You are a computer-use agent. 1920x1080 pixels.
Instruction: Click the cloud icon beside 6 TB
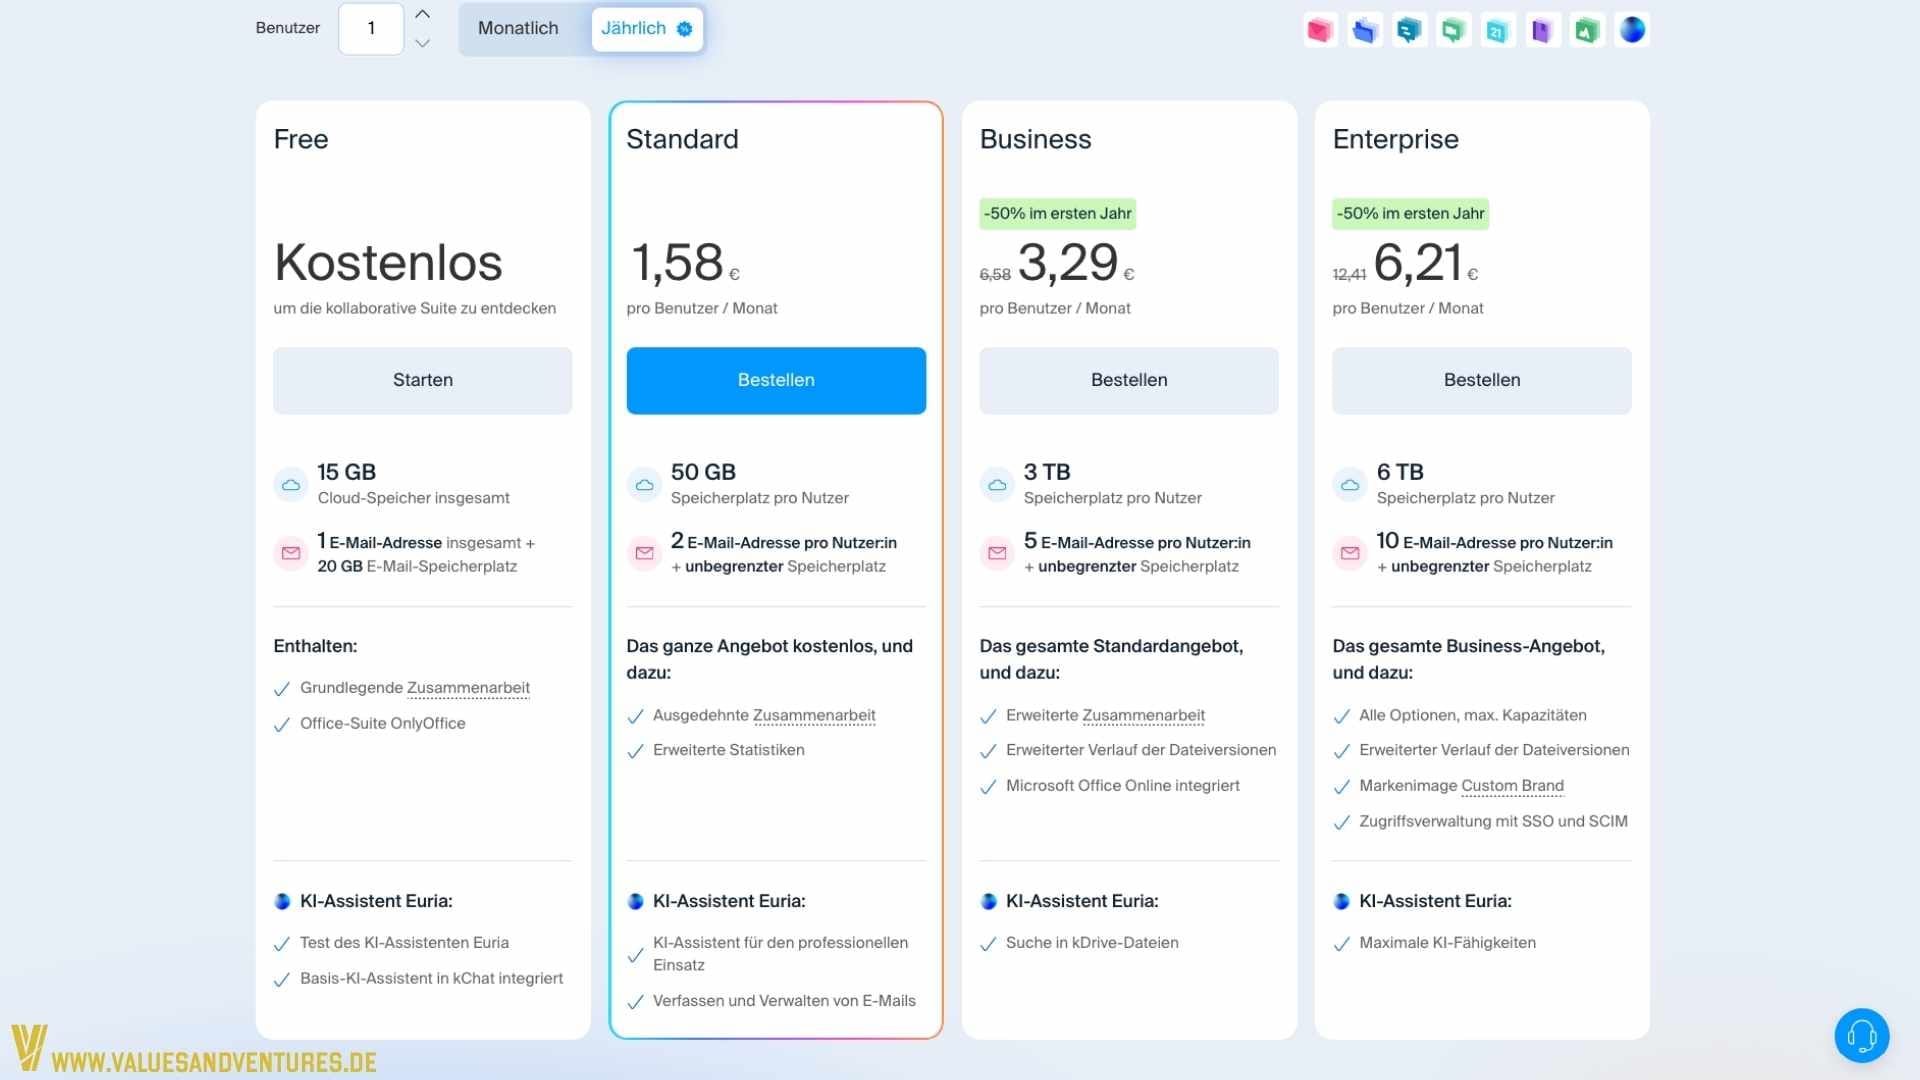pyautogui.click(x=1350, y=485)
